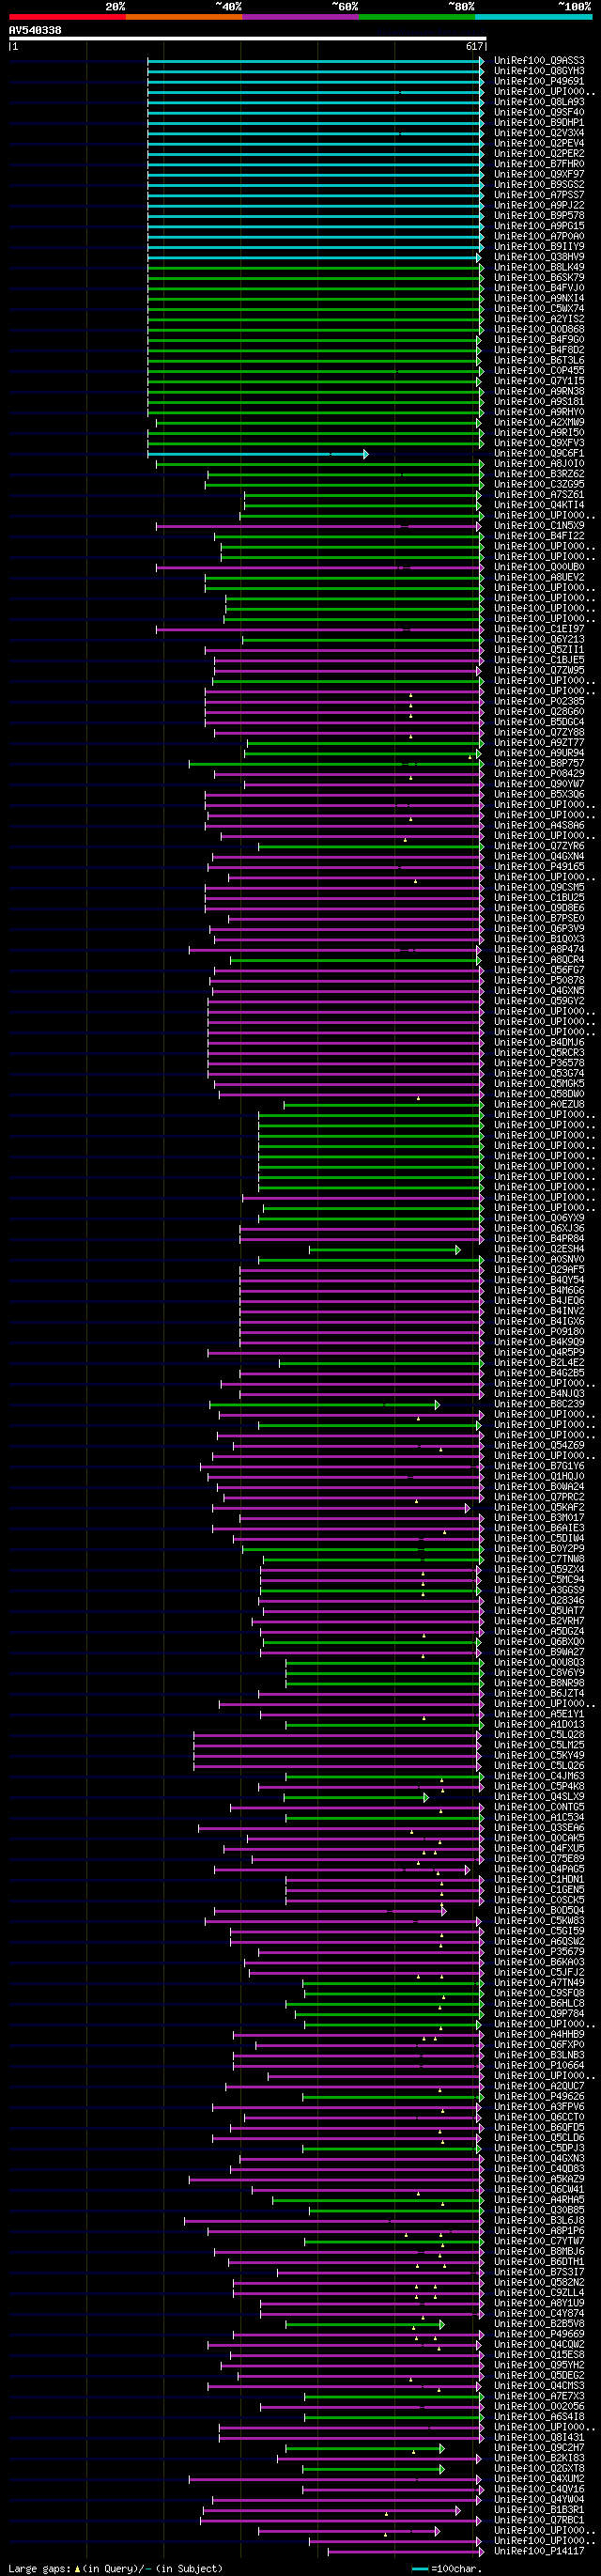
Task: Click the green alignment bar for C3ZG95
Action: (345, 485)
